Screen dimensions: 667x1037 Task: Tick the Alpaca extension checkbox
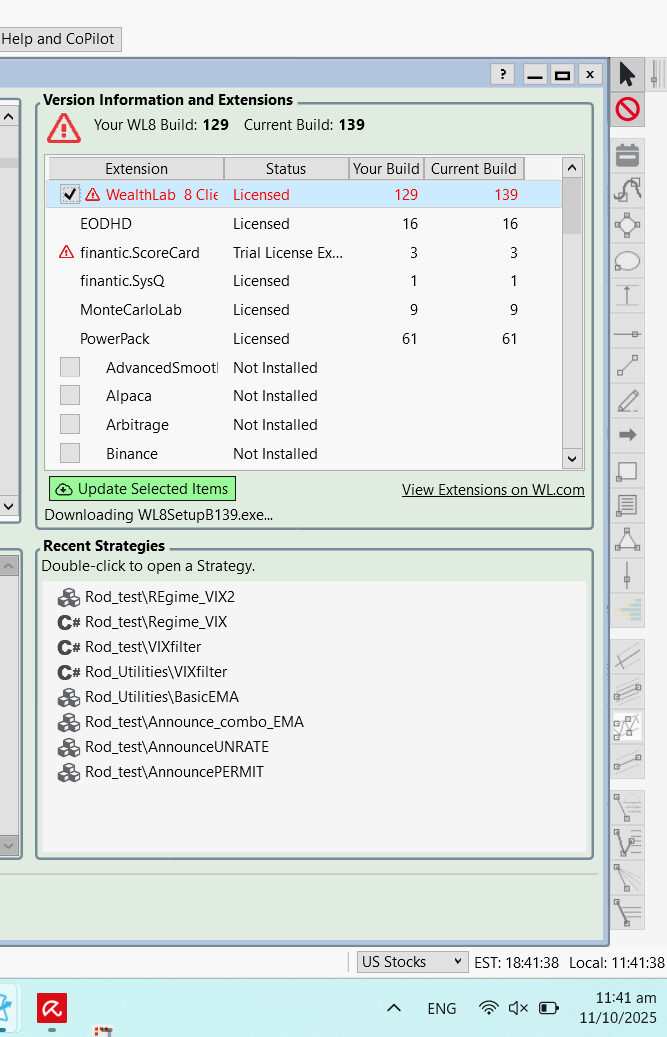pyautogui.click(x=70, y=396)
